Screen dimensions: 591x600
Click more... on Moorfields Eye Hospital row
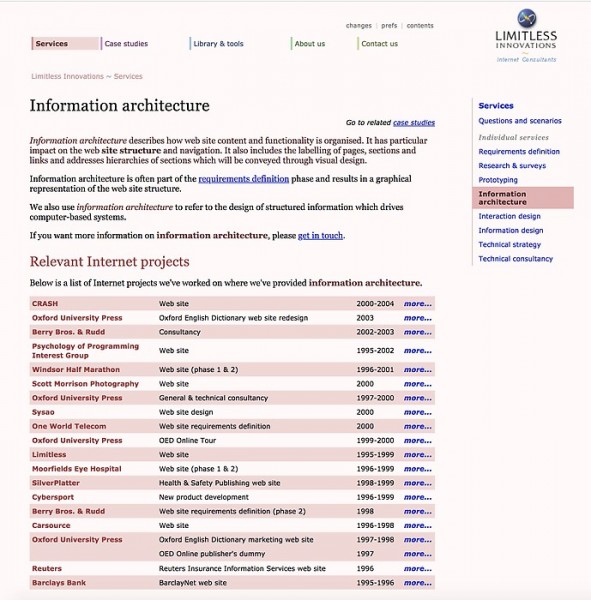pos(418,469)
